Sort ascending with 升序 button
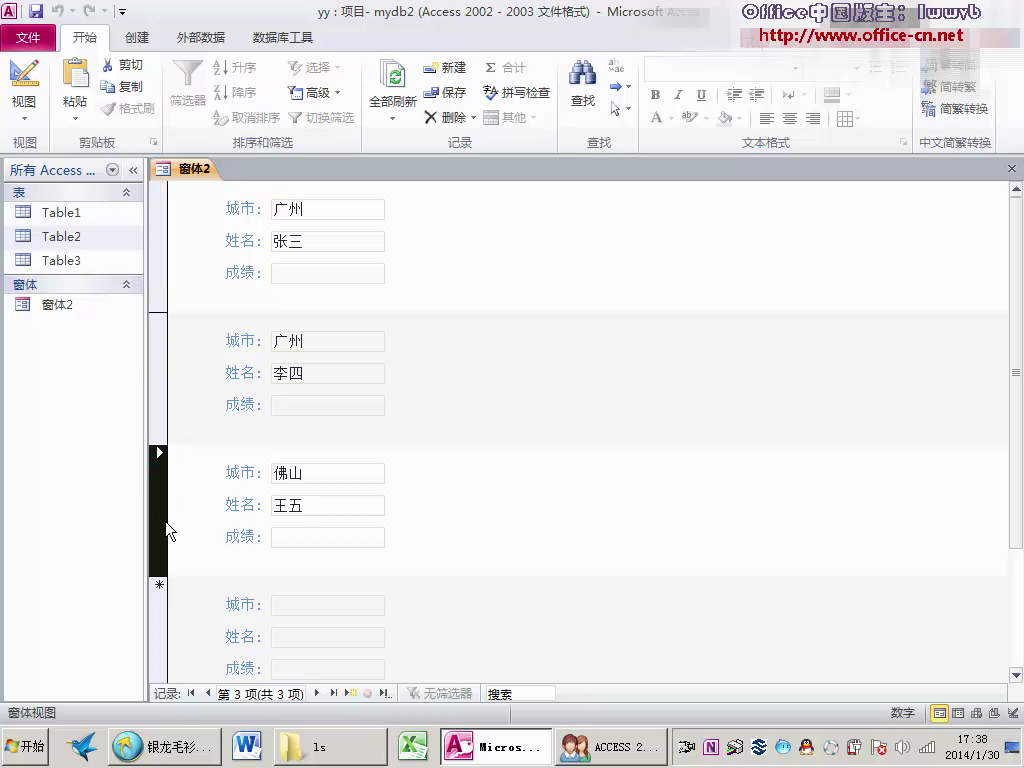1024x768 pixels. click(234, 67)
